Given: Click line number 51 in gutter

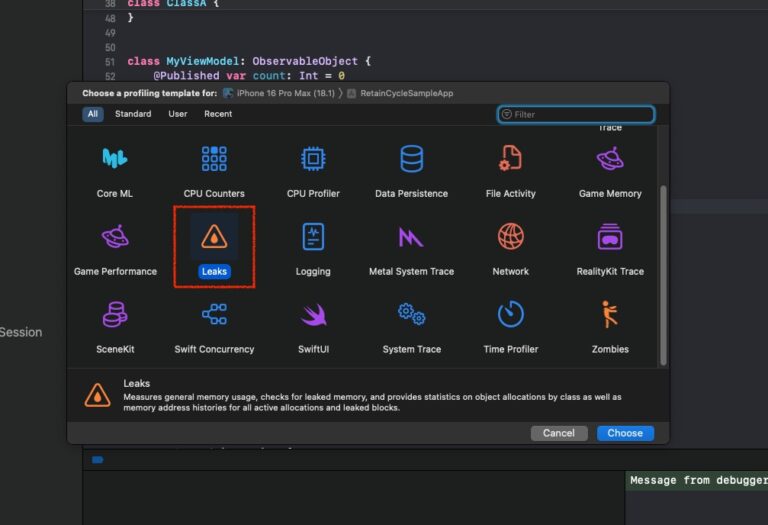Looking at the screenshot, I should click(x=110, y=62).
